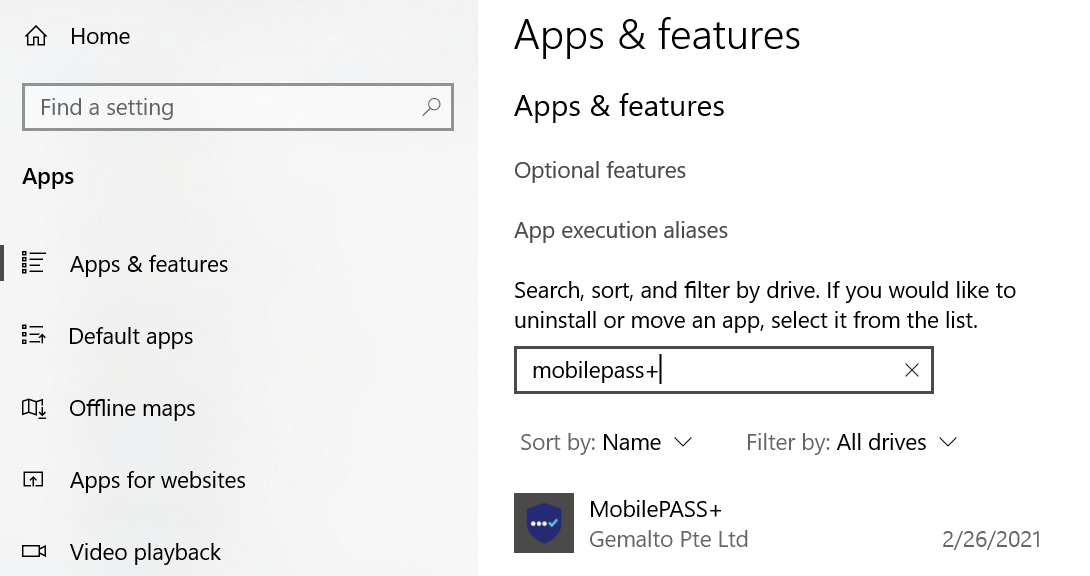The height and width of the screenshot is (576, 1090).
Task: Click the search magnifier in Find a setting
Action: tap(432, 107)
